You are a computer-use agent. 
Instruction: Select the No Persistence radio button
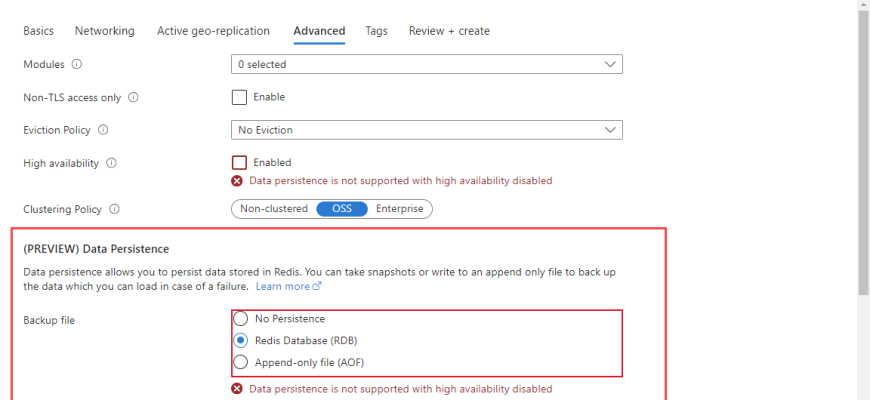[x=240, y=319]
